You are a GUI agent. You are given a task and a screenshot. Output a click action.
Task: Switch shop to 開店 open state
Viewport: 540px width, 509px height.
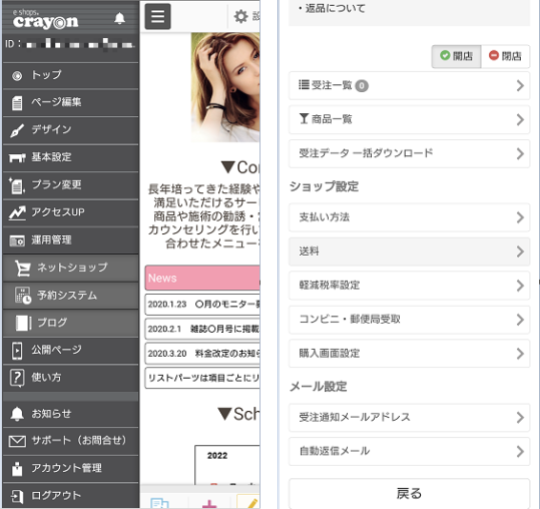(x=456, y=56)
